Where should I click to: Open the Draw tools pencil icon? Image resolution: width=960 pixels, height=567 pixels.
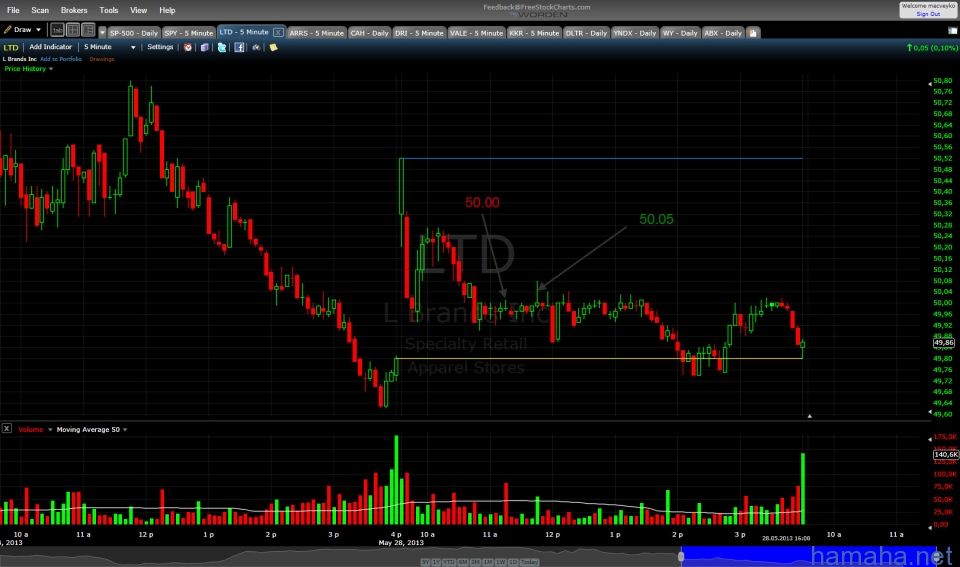click(8, 29)
